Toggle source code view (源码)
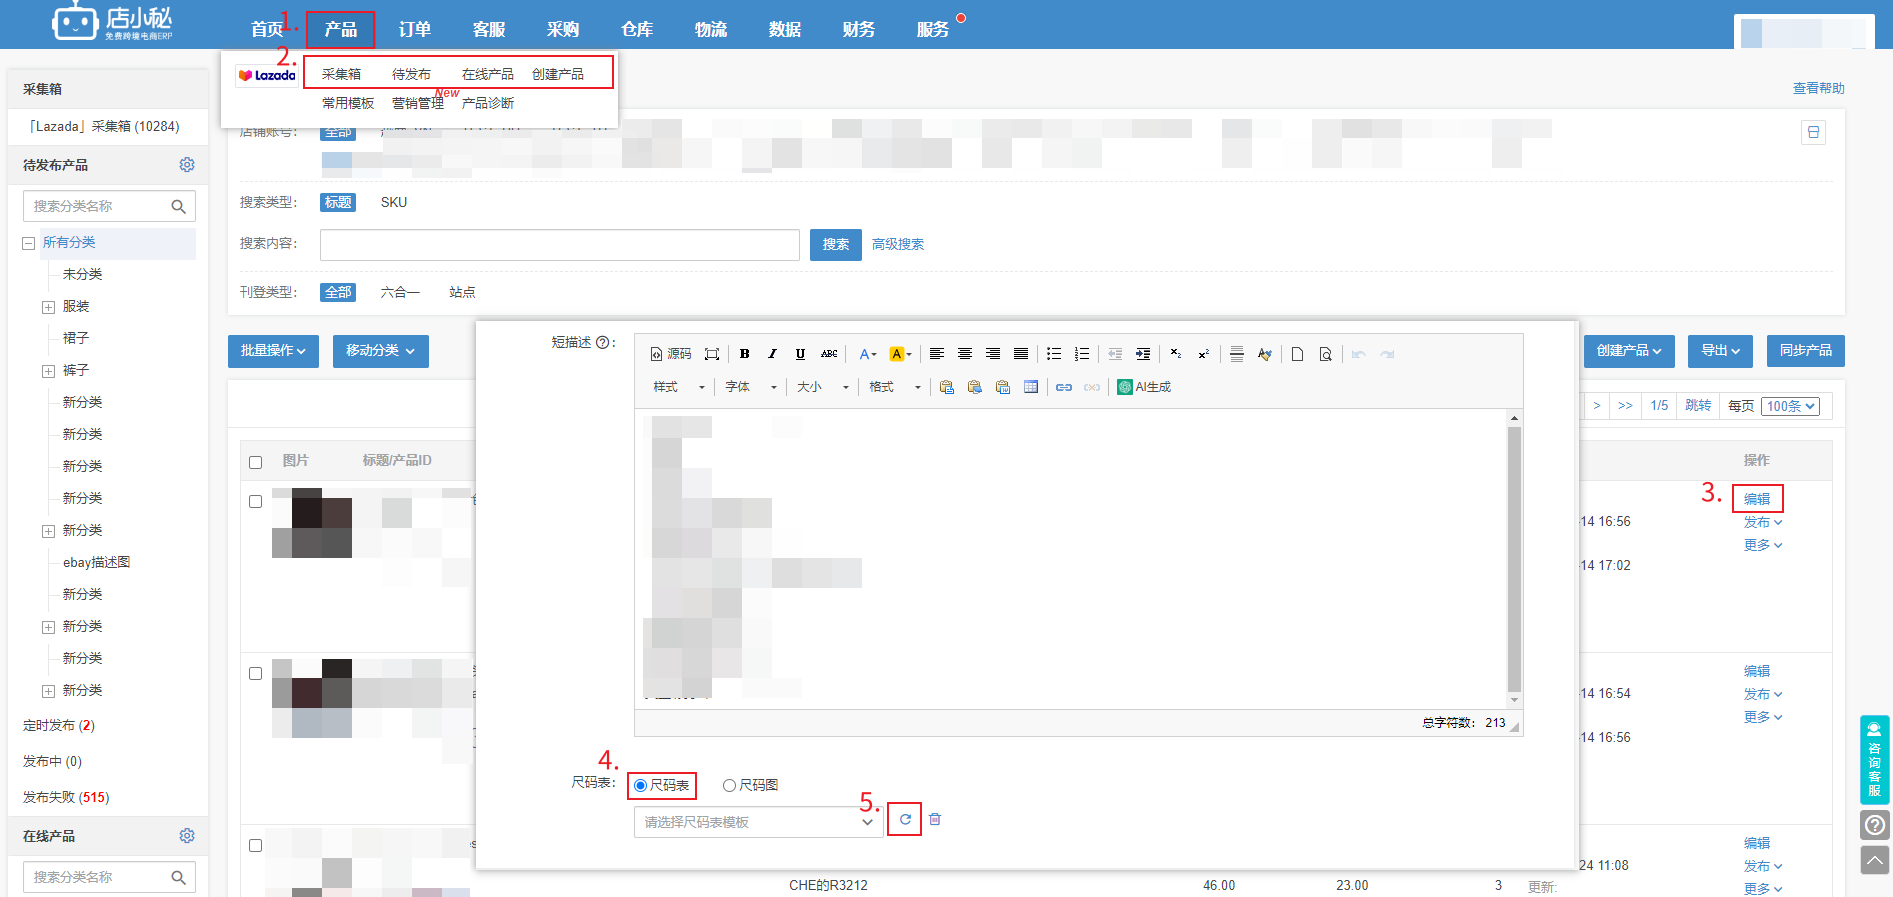The width and height of the screenshot is (1893, 897). click(671, 354)
